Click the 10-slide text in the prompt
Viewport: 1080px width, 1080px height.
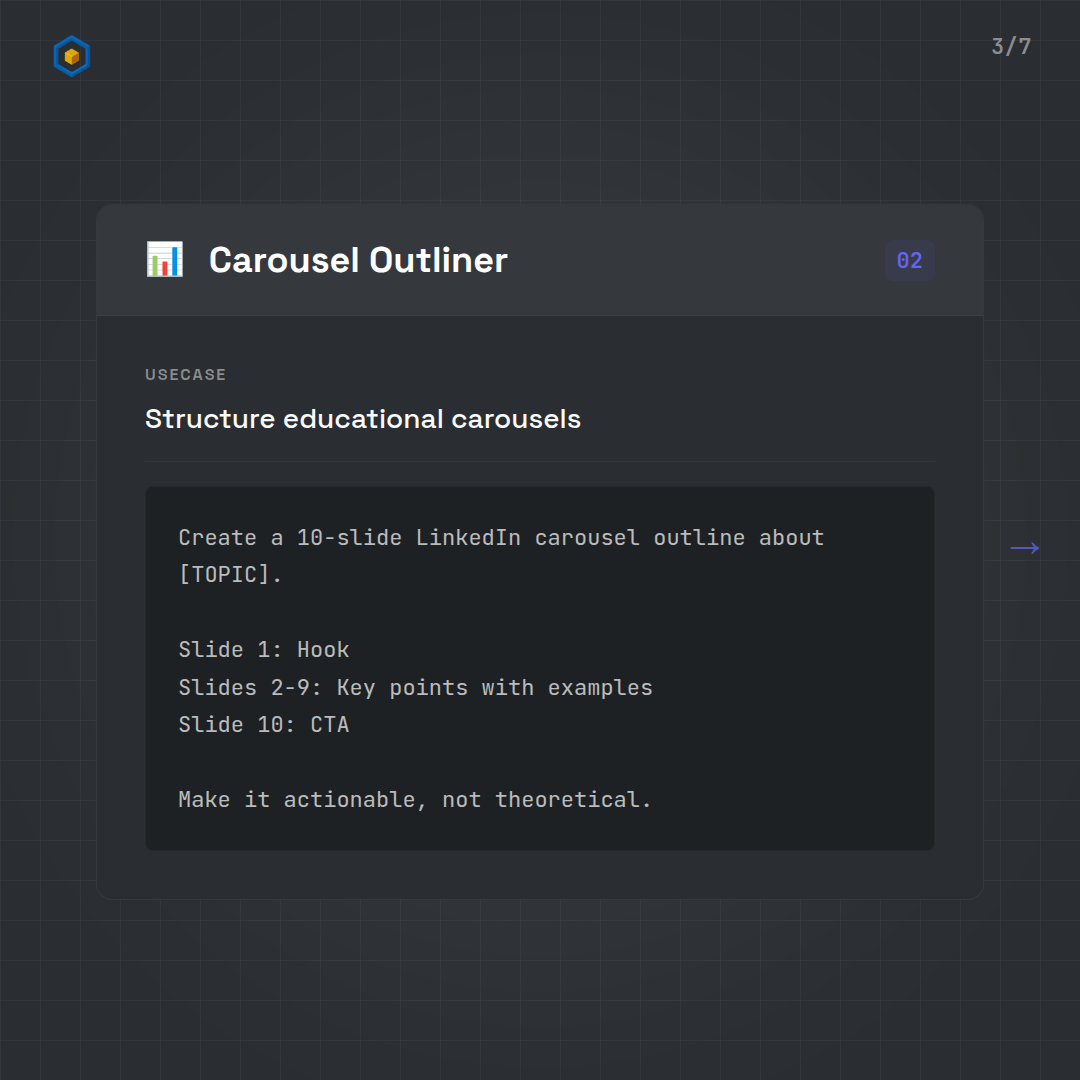pos(349,538)
